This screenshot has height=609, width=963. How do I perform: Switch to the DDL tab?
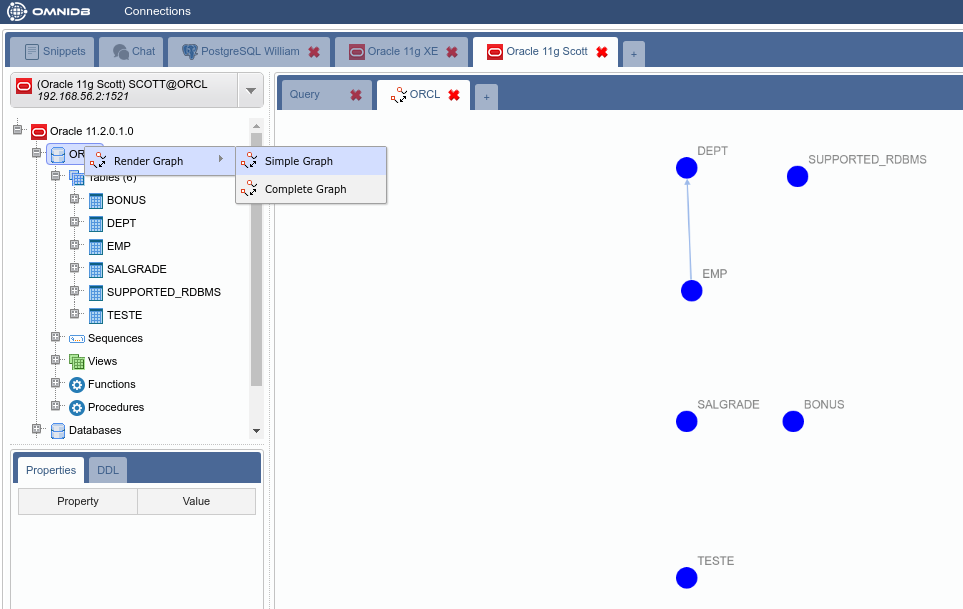(107, 470)
